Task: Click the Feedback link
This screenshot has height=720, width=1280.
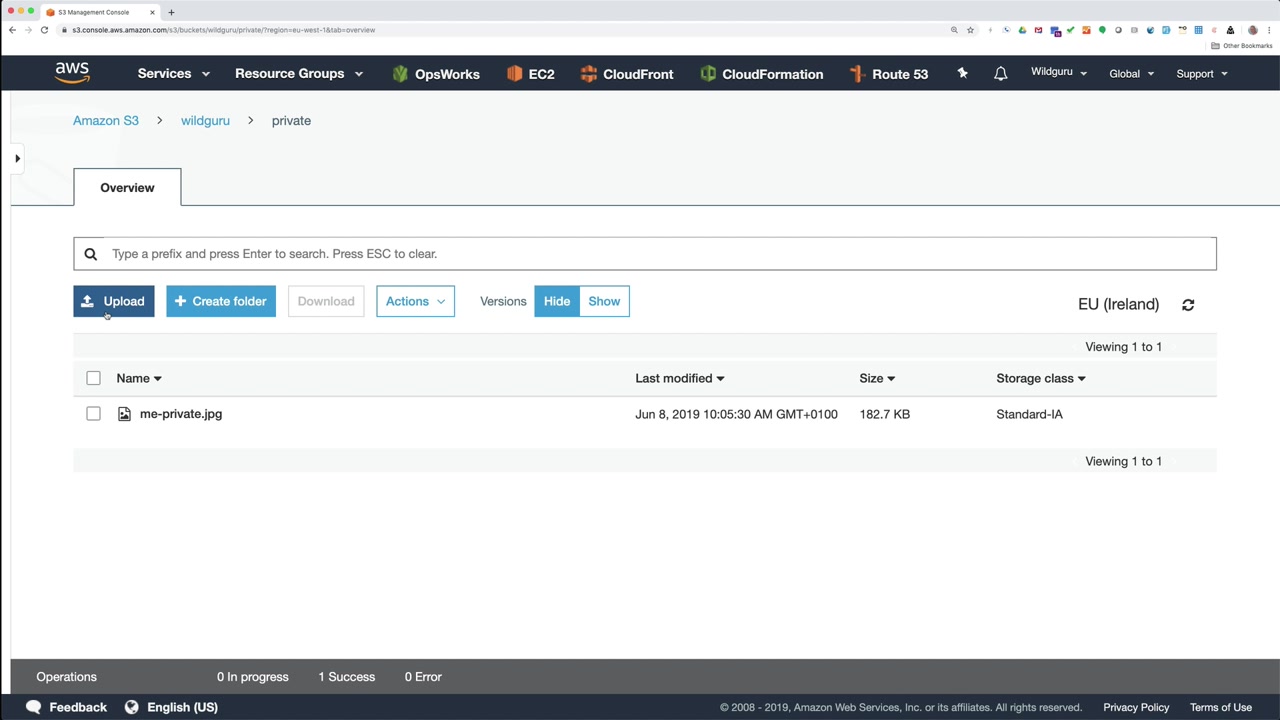Action: click(x=78, y=707)
